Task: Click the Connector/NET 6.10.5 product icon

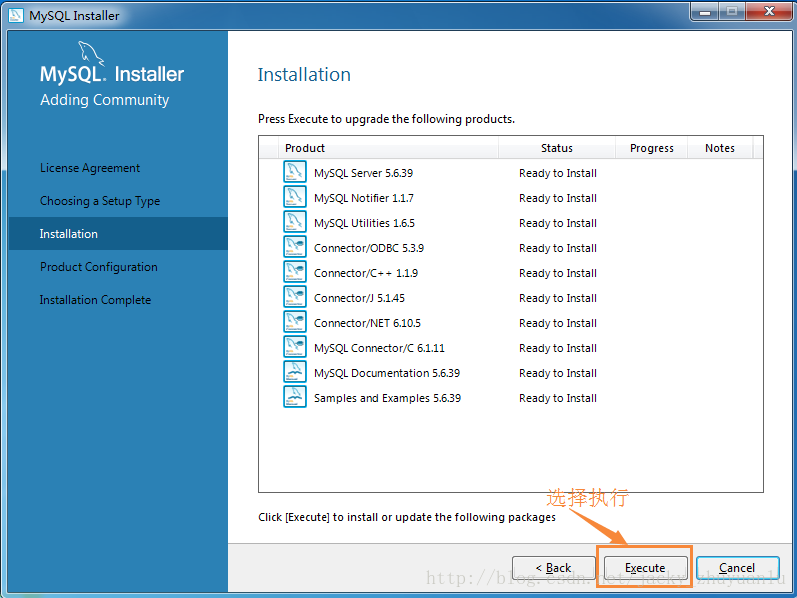Action: pyautogui.click(x=295, y=321)
